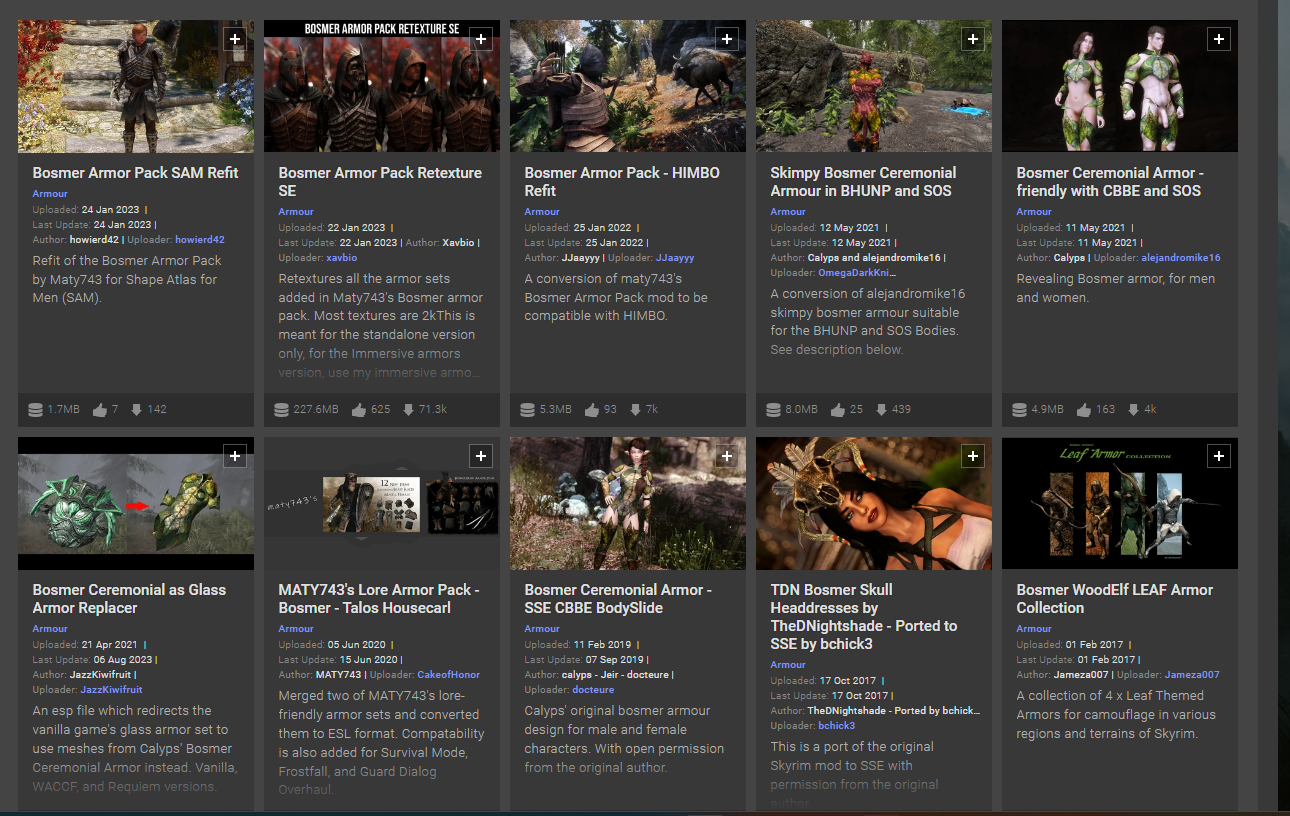
Task: Click download arrow icon beside 142 count
Action: pos(135,409)
